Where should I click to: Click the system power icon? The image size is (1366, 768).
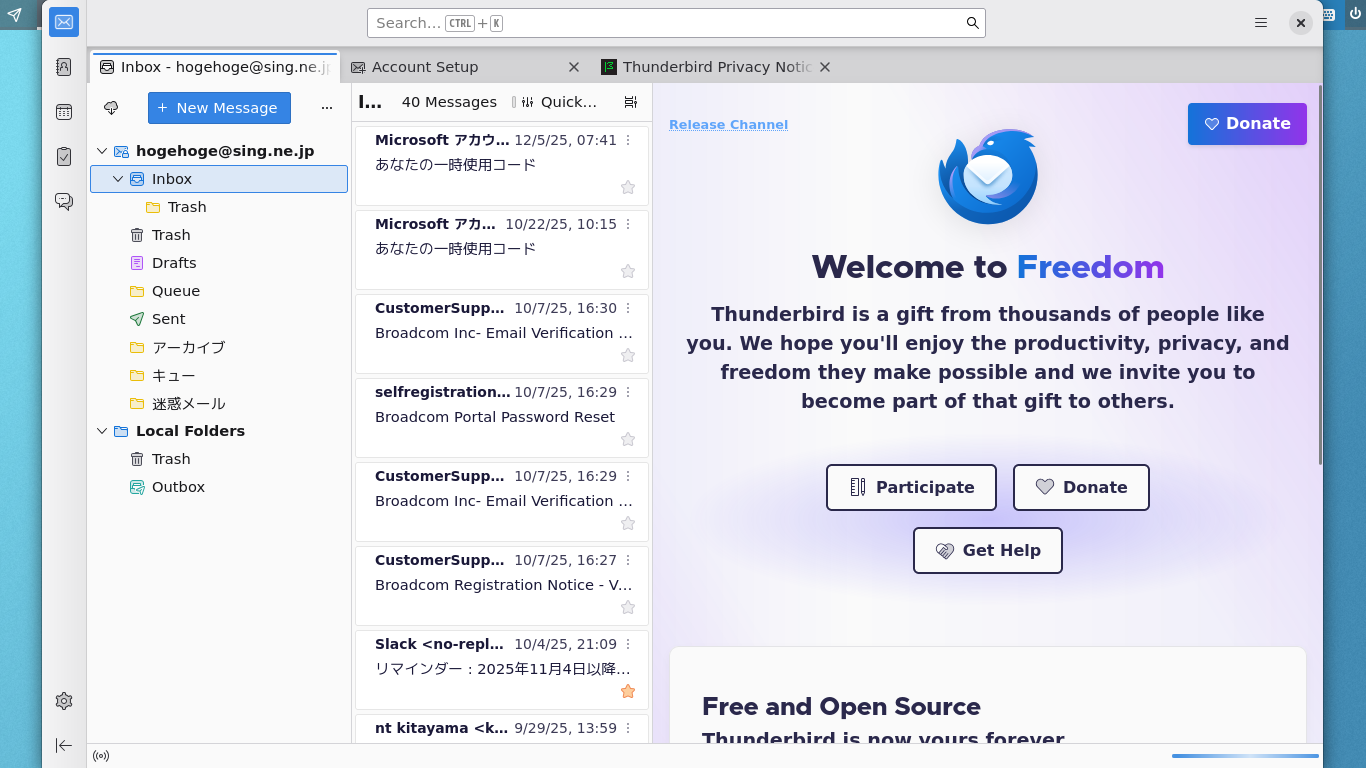(x=1355, y=14)
